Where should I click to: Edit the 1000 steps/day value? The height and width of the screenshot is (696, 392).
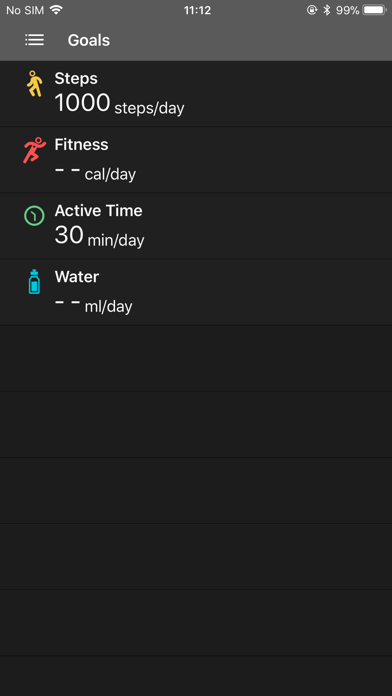click(x=119, y=103)
